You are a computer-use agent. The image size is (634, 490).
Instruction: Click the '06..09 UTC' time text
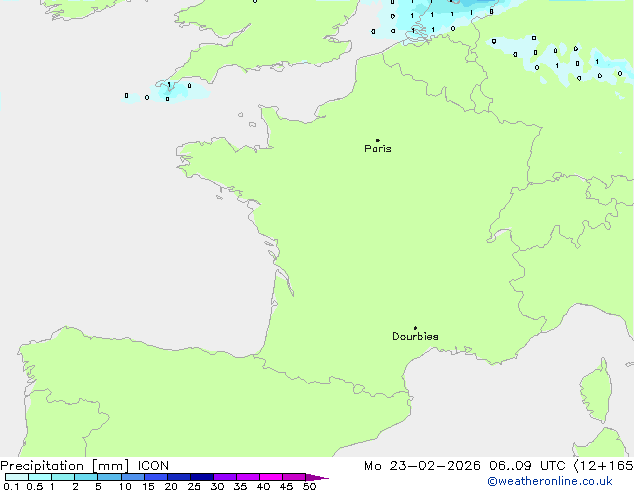(527, 466)
